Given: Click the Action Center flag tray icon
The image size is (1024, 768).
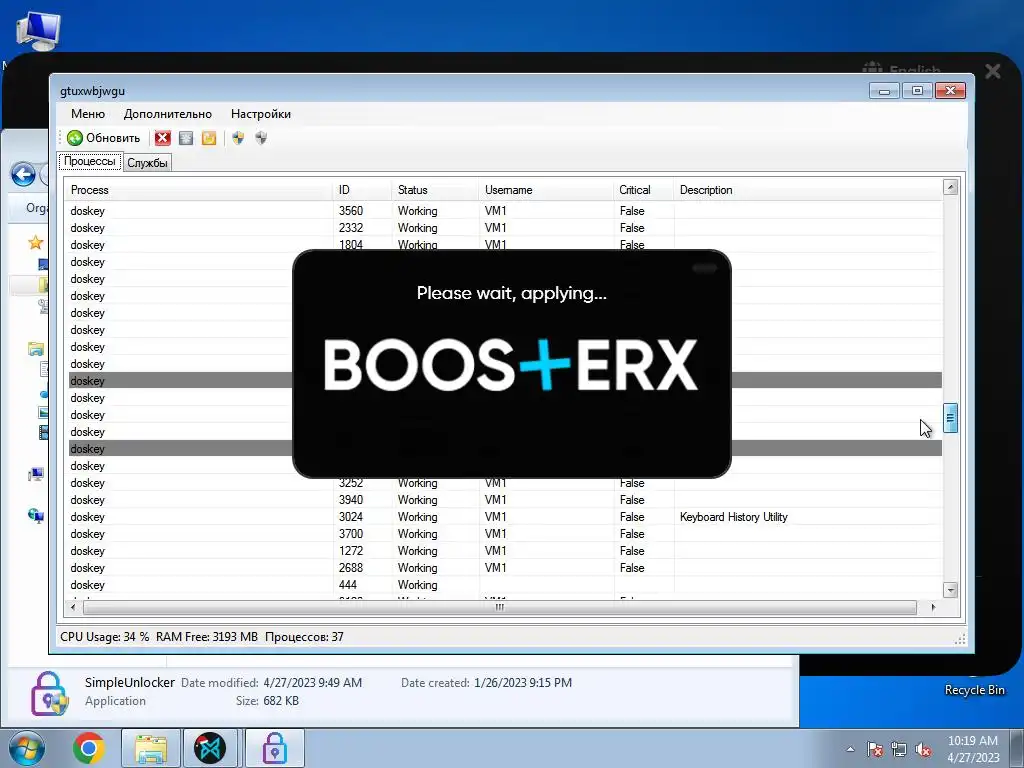Looking at the screenshot, I should 875,749.
